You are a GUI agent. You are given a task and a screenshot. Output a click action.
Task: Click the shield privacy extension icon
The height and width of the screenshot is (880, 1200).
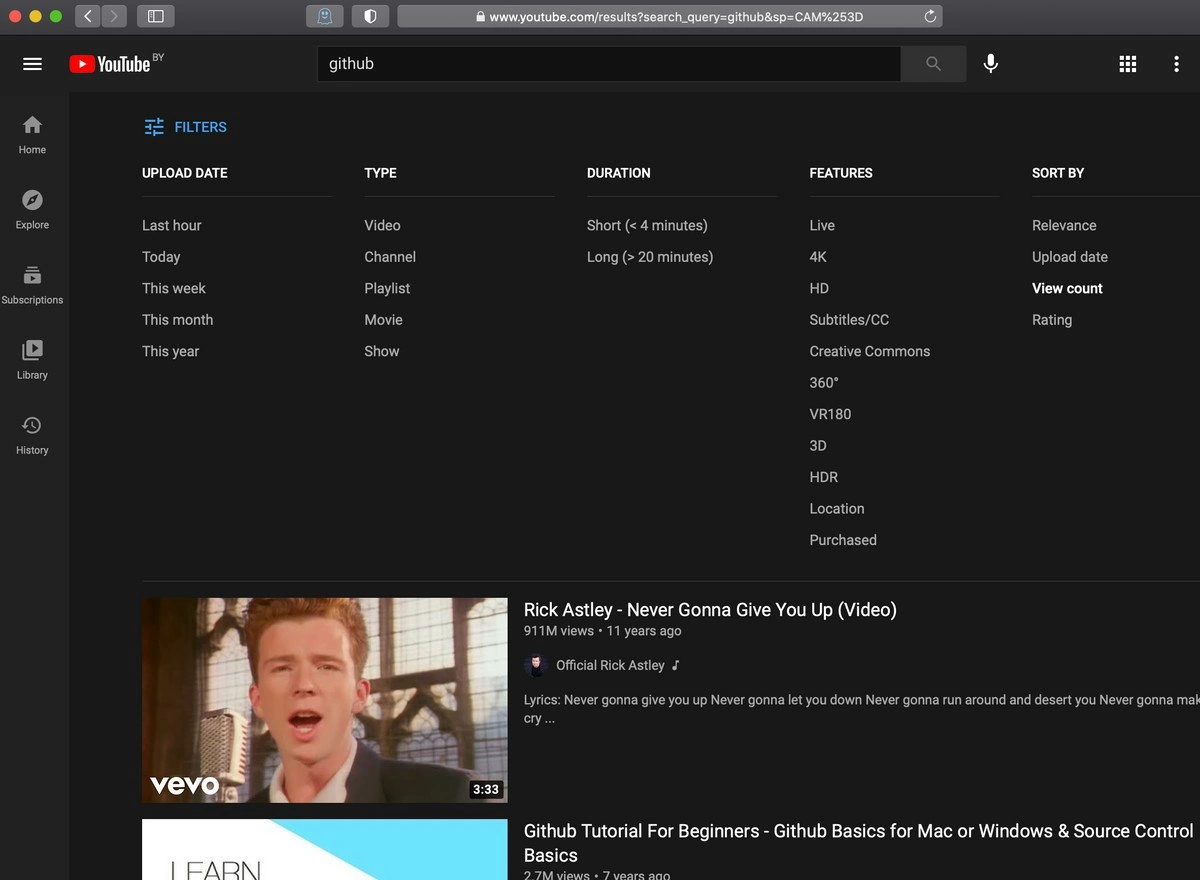(x=370, y=16)
